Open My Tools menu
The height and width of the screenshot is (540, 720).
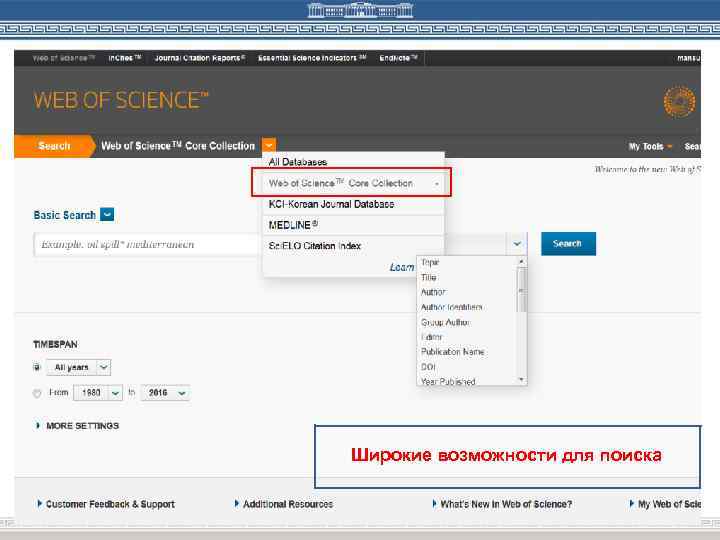[x=650, y=146]
